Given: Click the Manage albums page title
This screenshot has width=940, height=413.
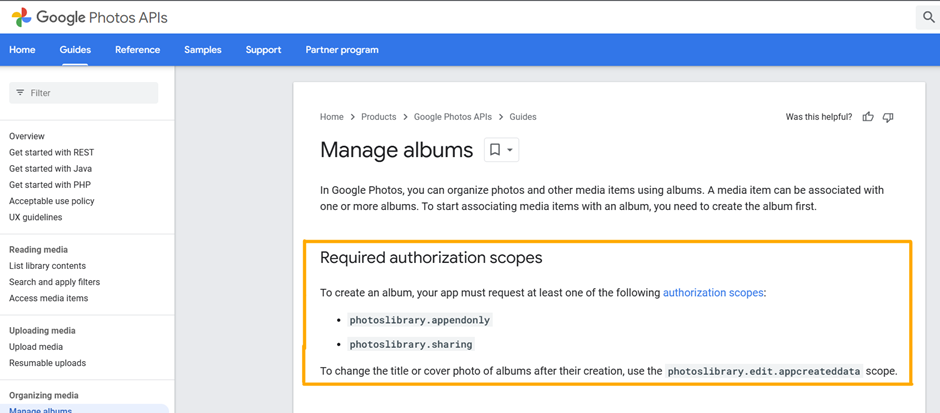Looking at the screenshot, I should click(396, 150).
